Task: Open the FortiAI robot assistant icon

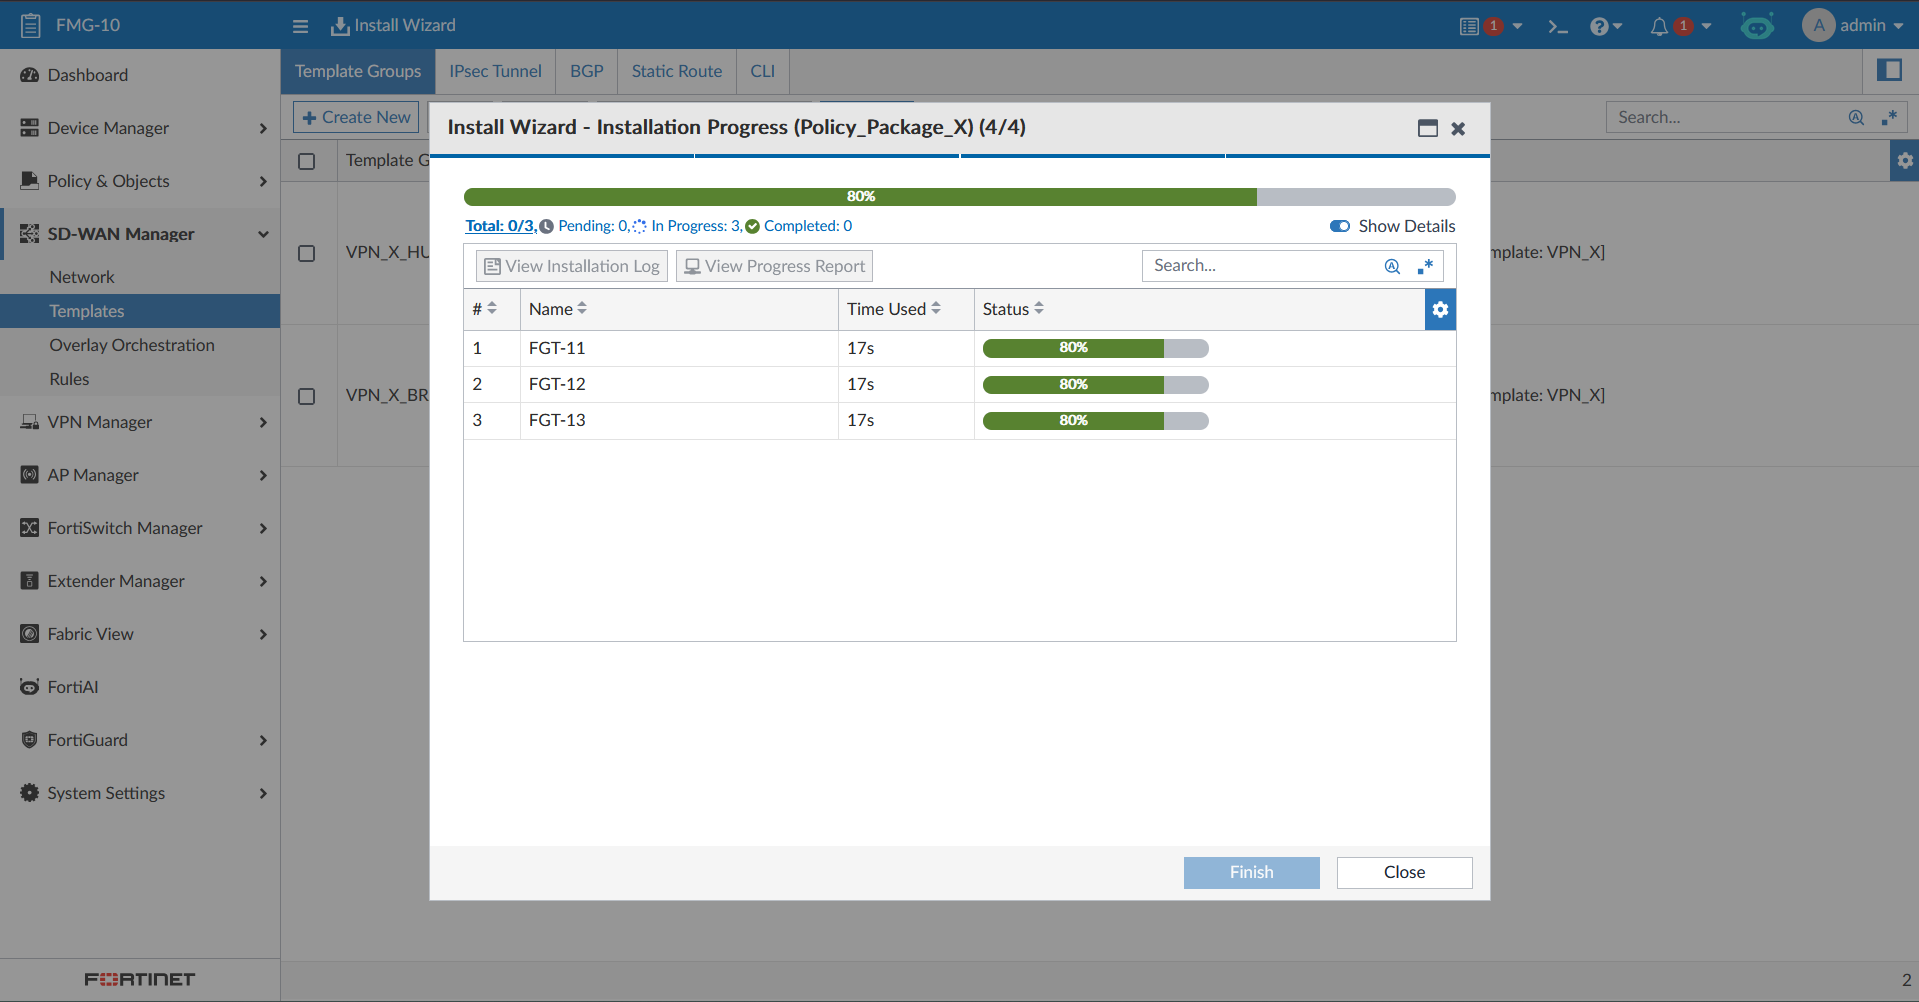Action: point(1757,26)
